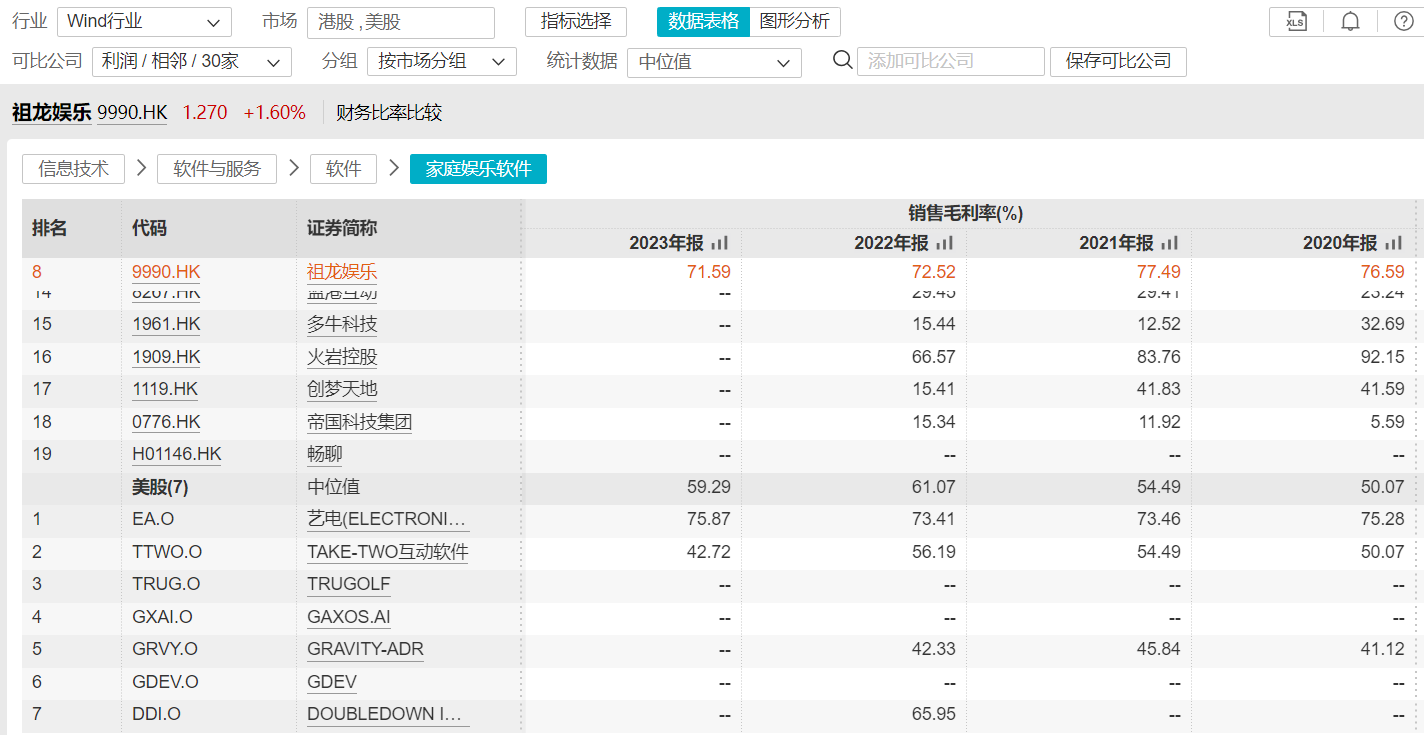Open the TRUGOLF link

tap(349, 584)
